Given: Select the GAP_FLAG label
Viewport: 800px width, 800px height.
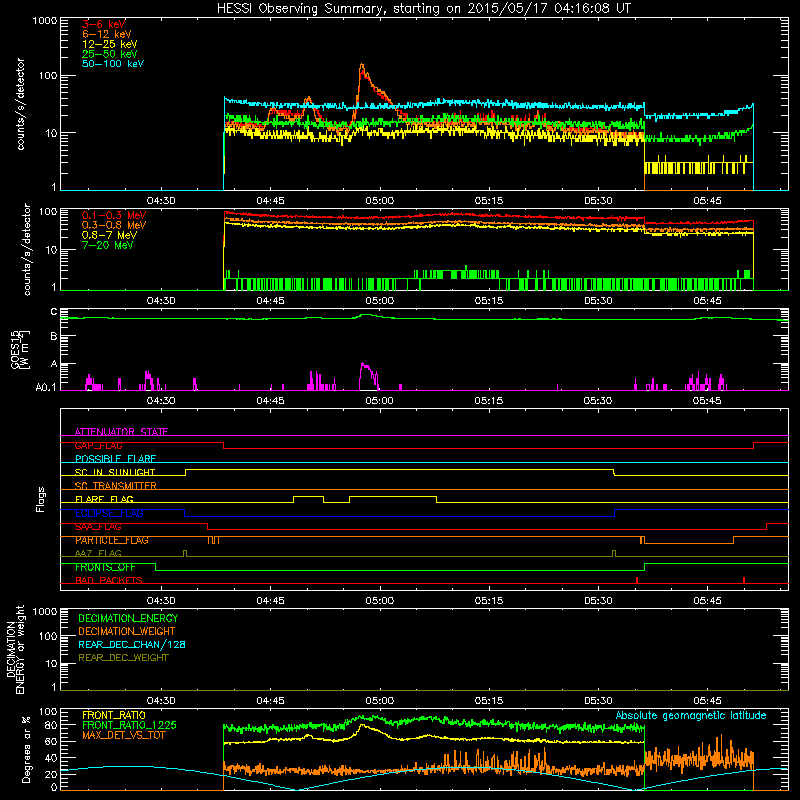Looking at the screenshot, I should (98, 445).
